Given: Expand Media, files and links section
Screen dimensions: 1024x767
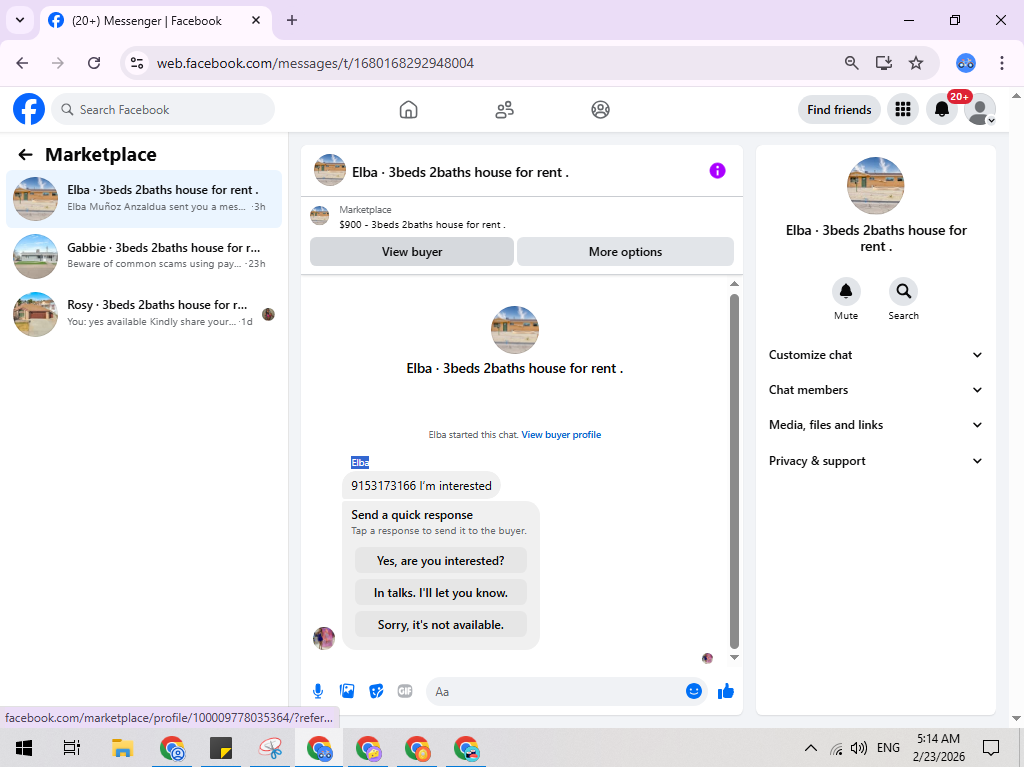Looking at the screenshot, I should (x=875, y=425).
